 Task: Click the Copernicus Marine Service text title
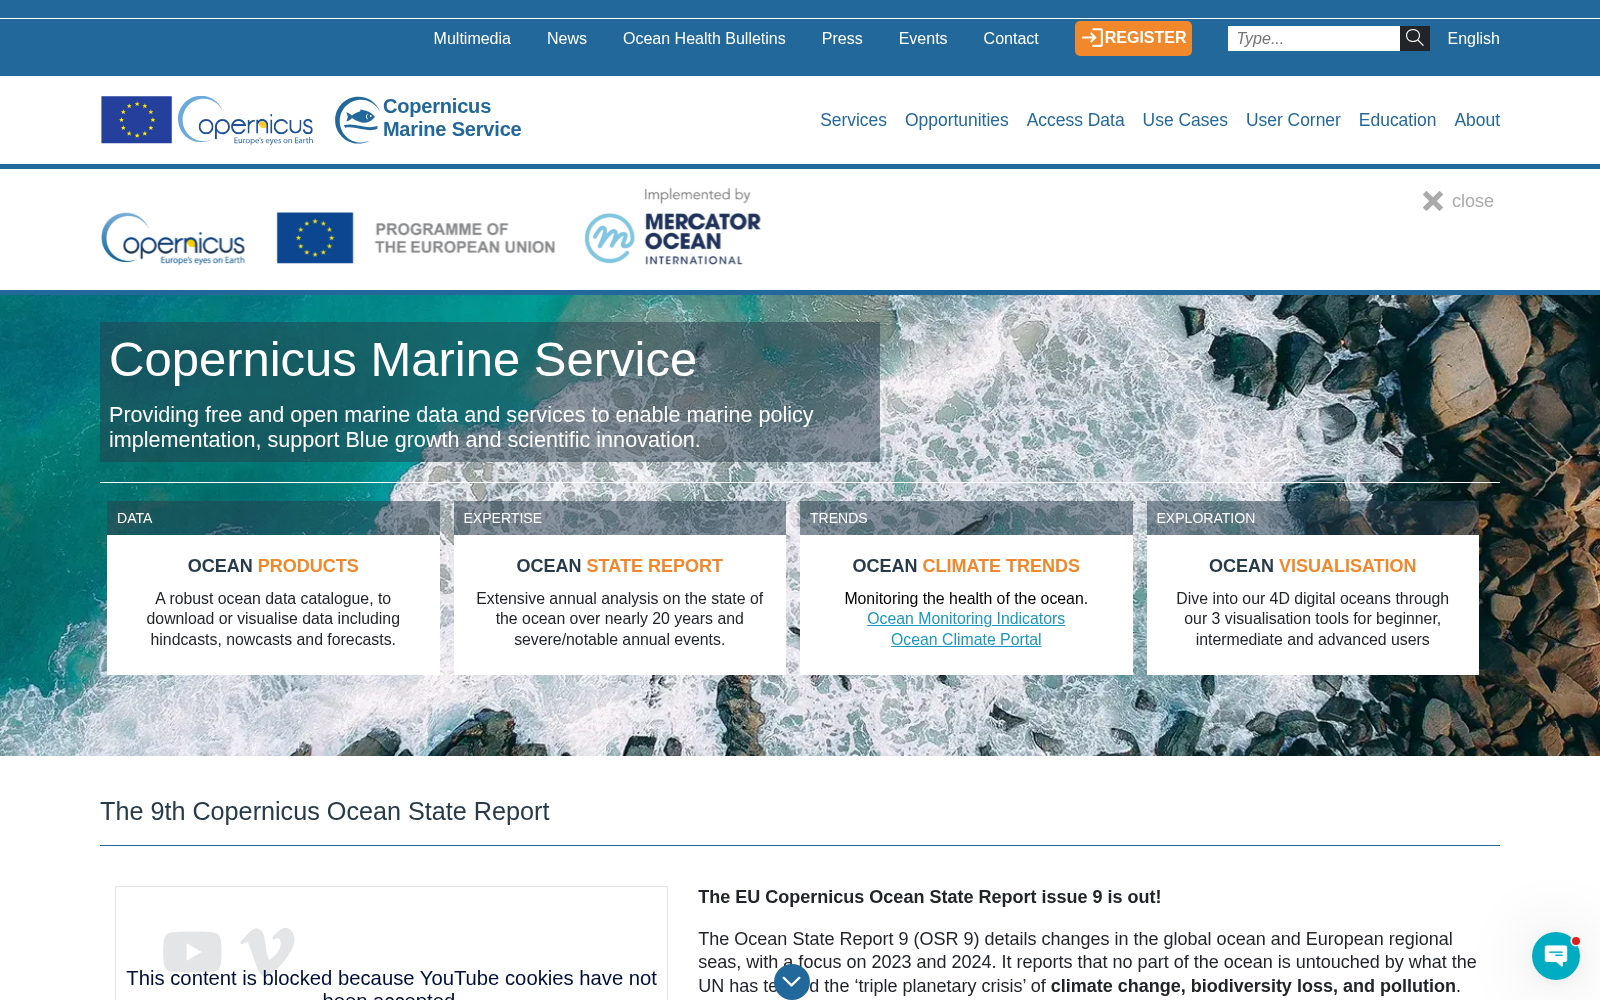[452, 118]
